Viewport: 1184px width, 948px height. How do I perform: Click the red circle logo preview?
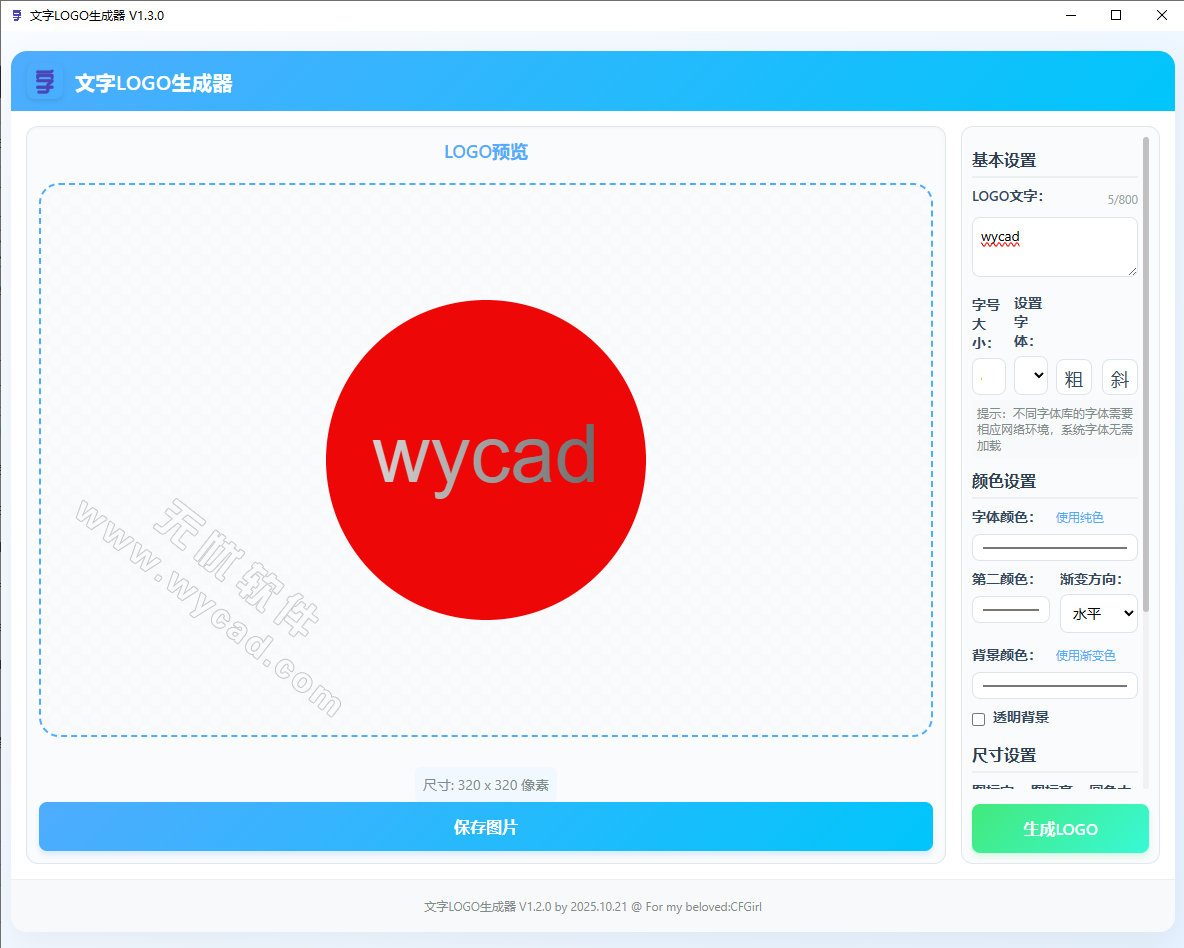point(486,459)
